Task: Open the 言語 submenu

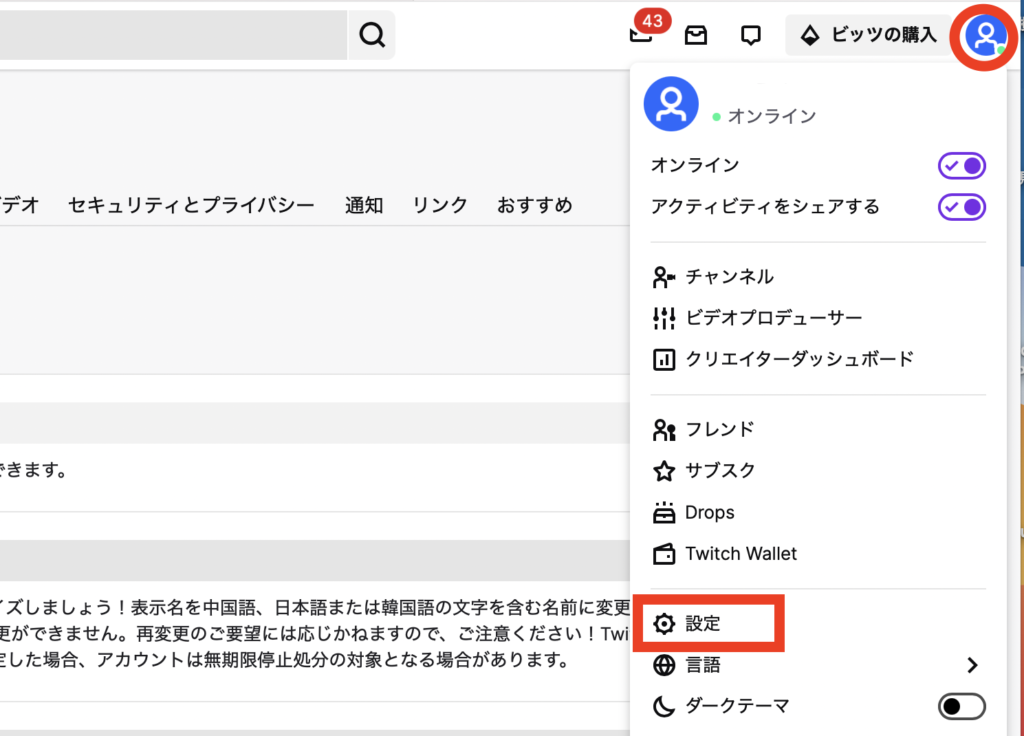Action: pos(818,665)
